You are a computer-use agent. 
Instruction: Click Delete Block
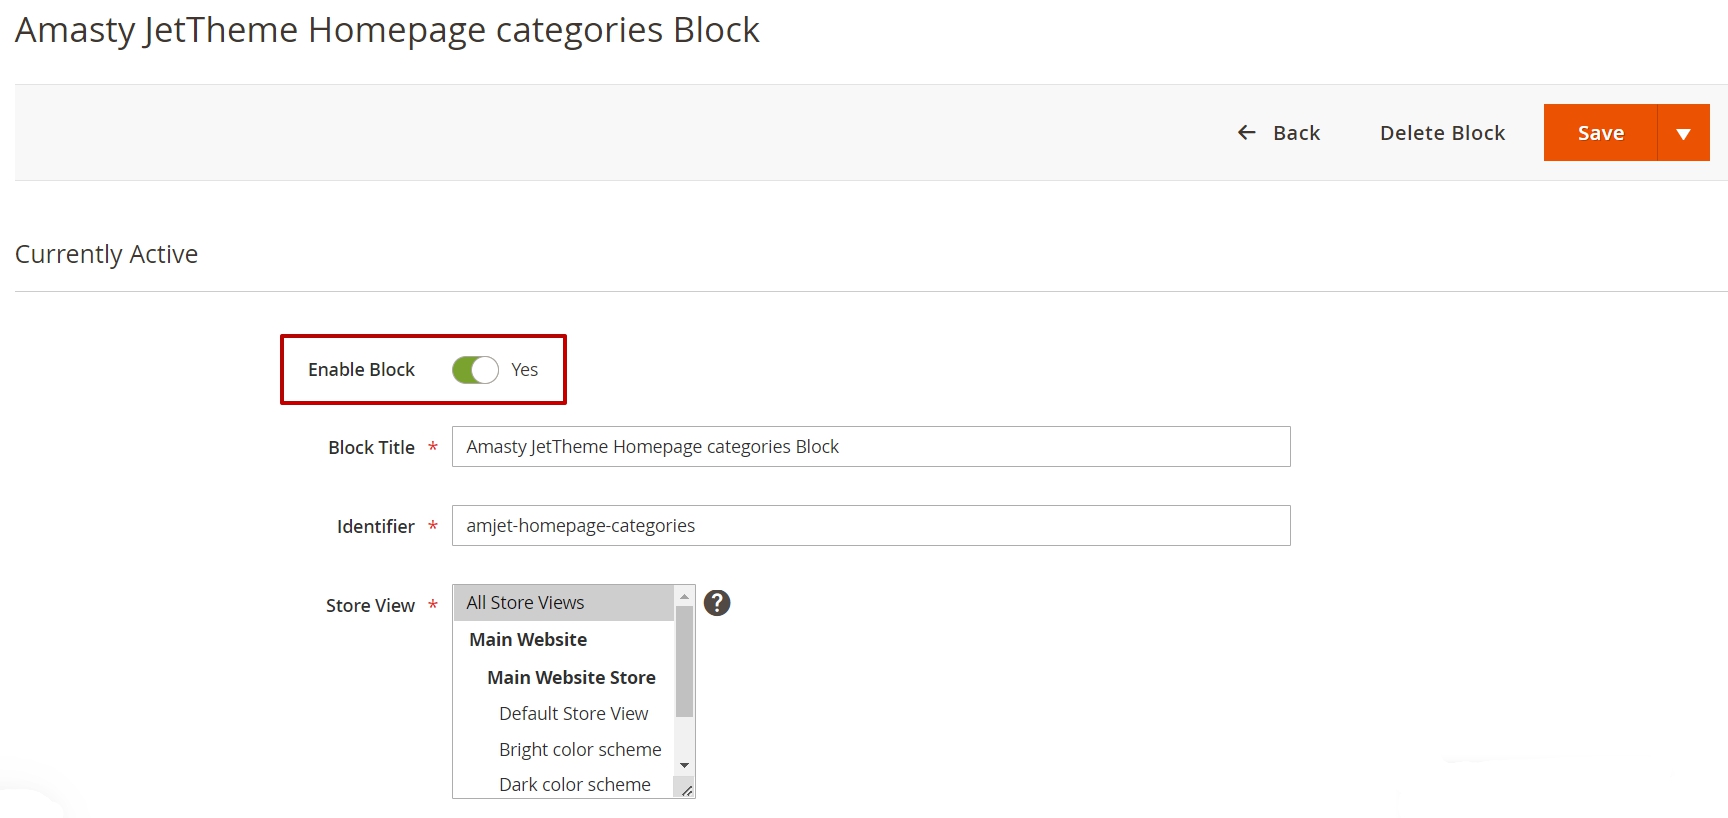tap(1442, 133)
